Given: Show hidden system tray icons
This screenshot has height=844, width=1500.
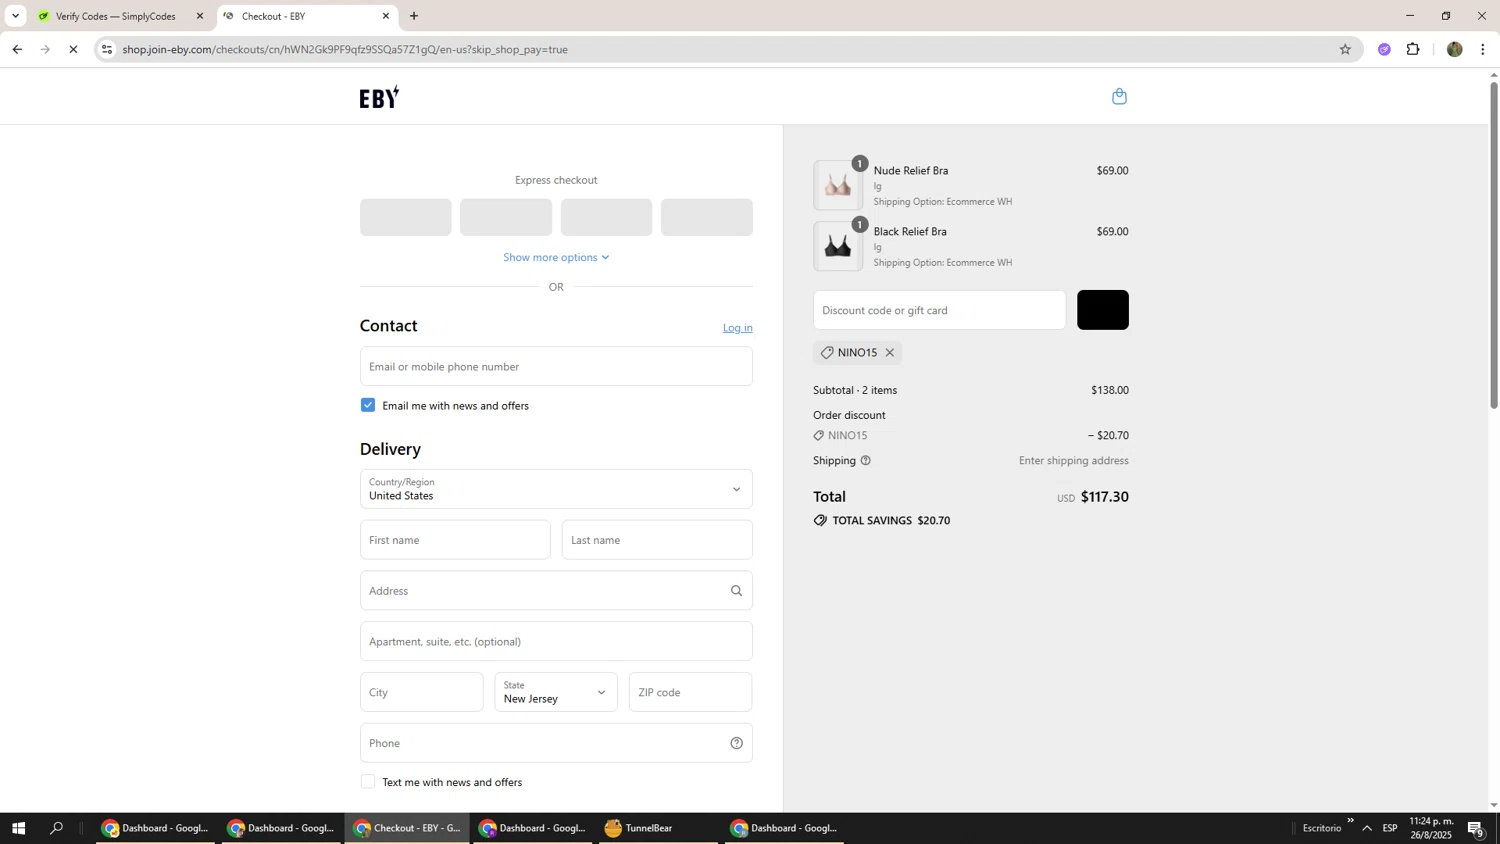Looking at the screenshot, I should tap(1367, 828).
